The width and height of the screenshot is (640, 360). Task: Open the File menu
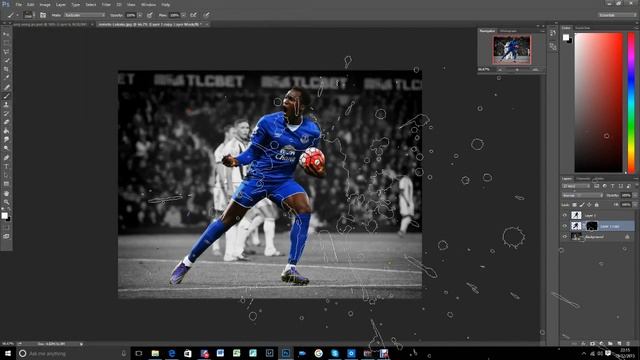pyautogui.click(x=18, y=4)
